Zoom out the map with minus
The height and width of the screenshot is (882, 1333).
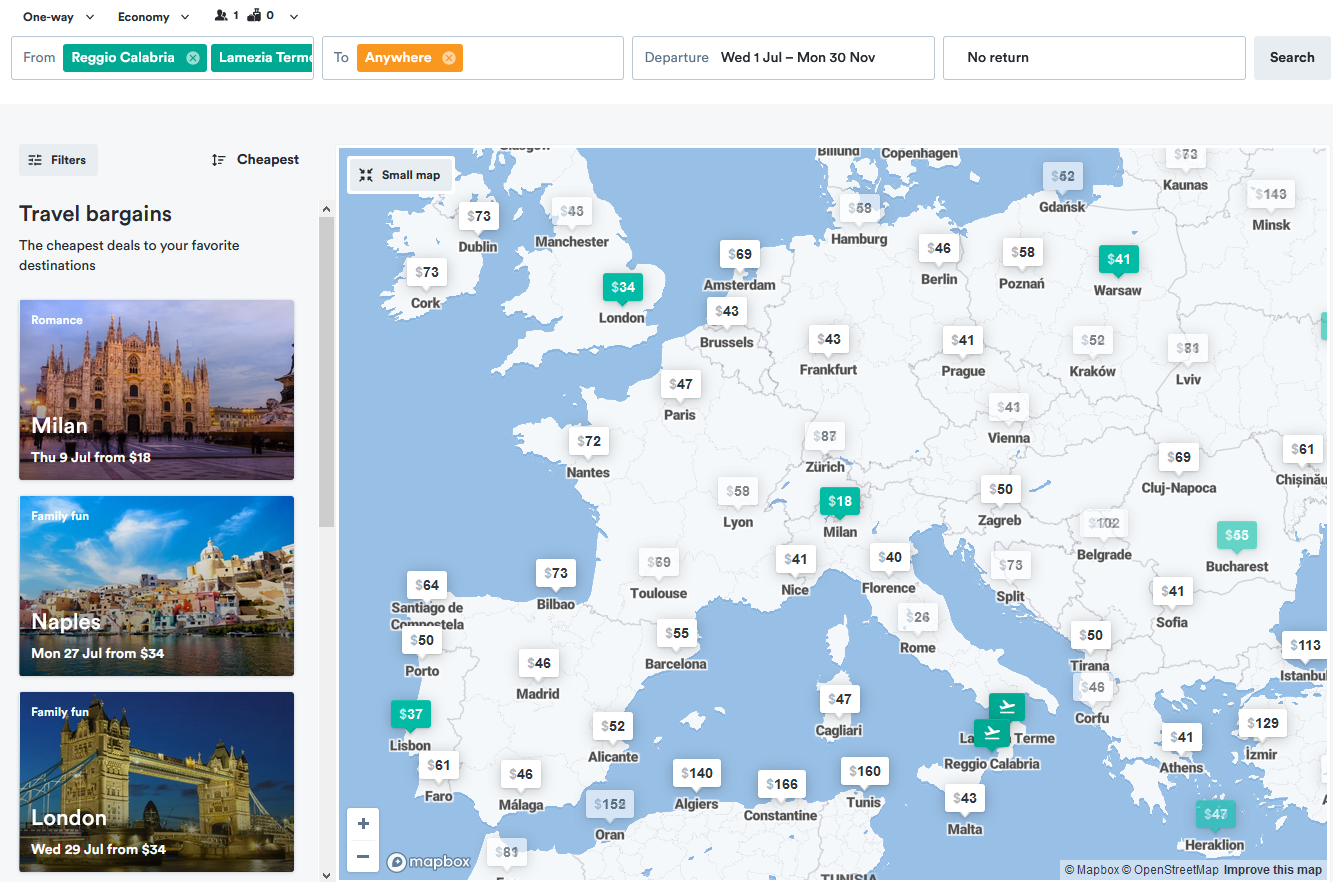pyautogui.click(x=363, y=856)
